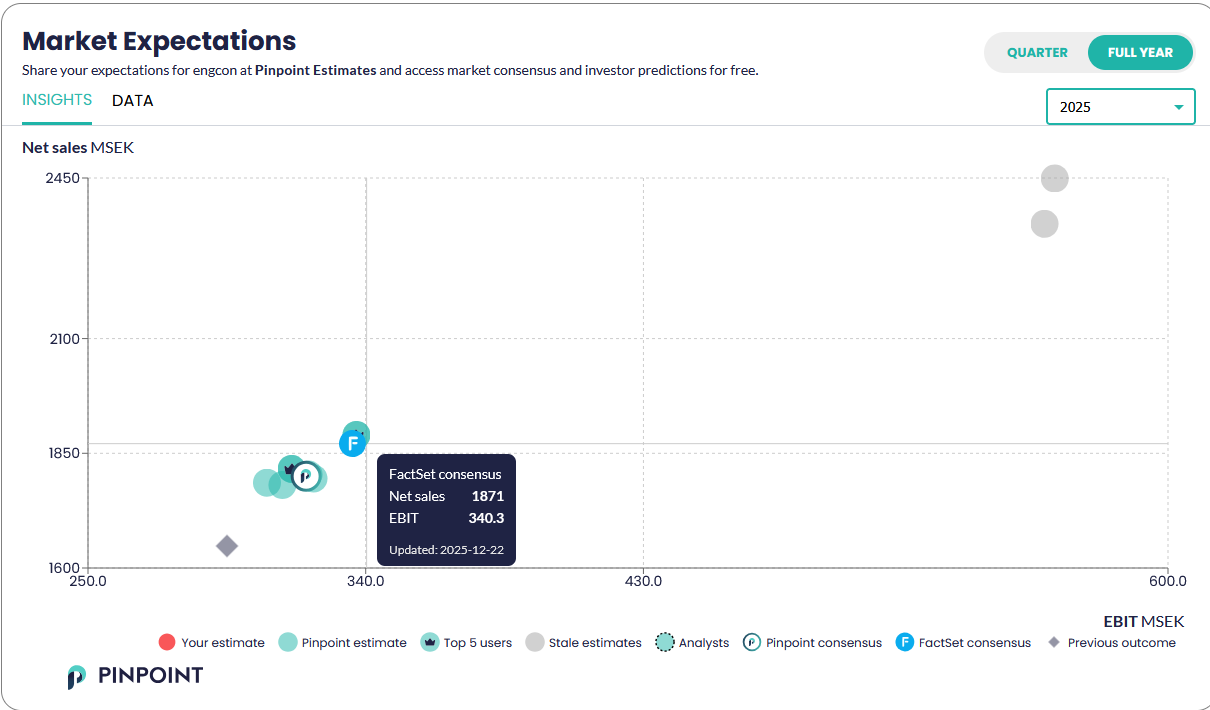Click the Pinpoint consensus legend icon

pos(752,643)
